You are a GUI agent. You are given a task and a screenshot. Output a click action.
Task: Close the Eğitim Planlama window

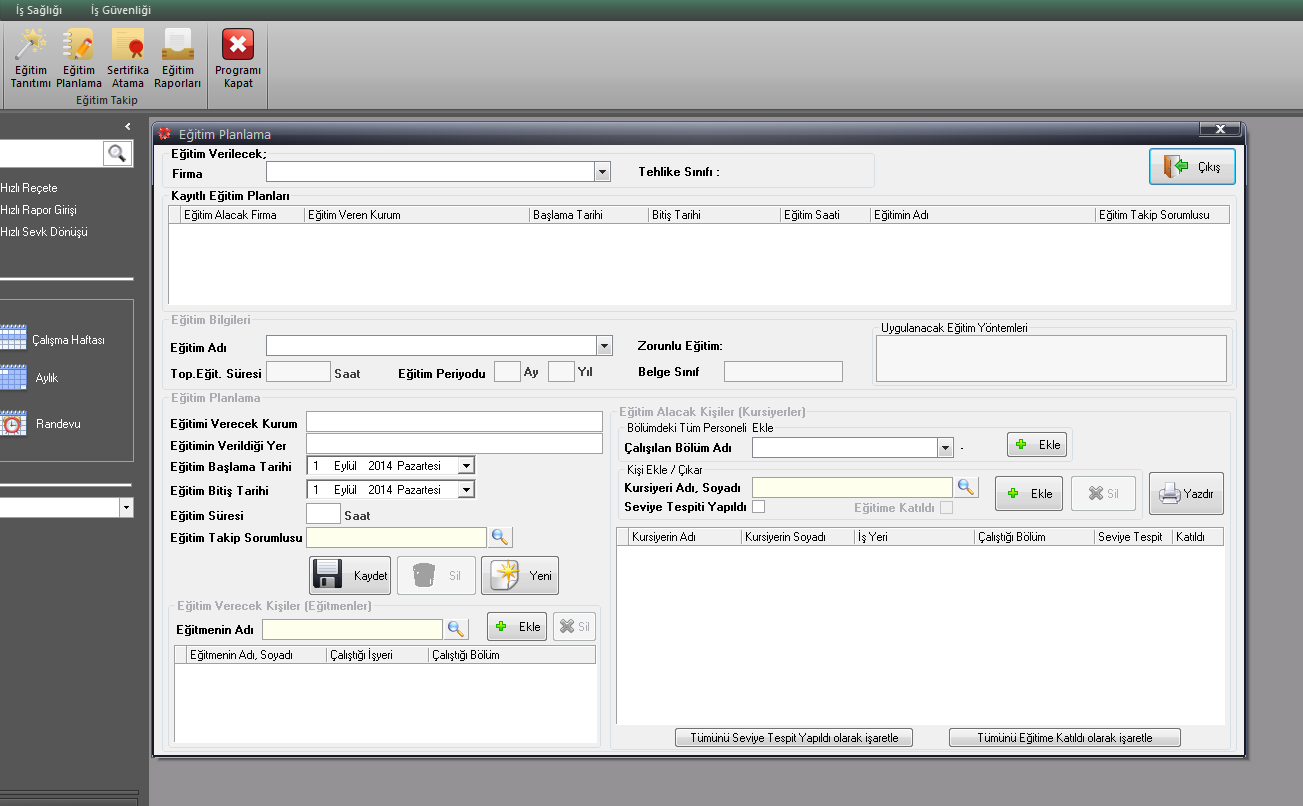tap(1219, 129)
